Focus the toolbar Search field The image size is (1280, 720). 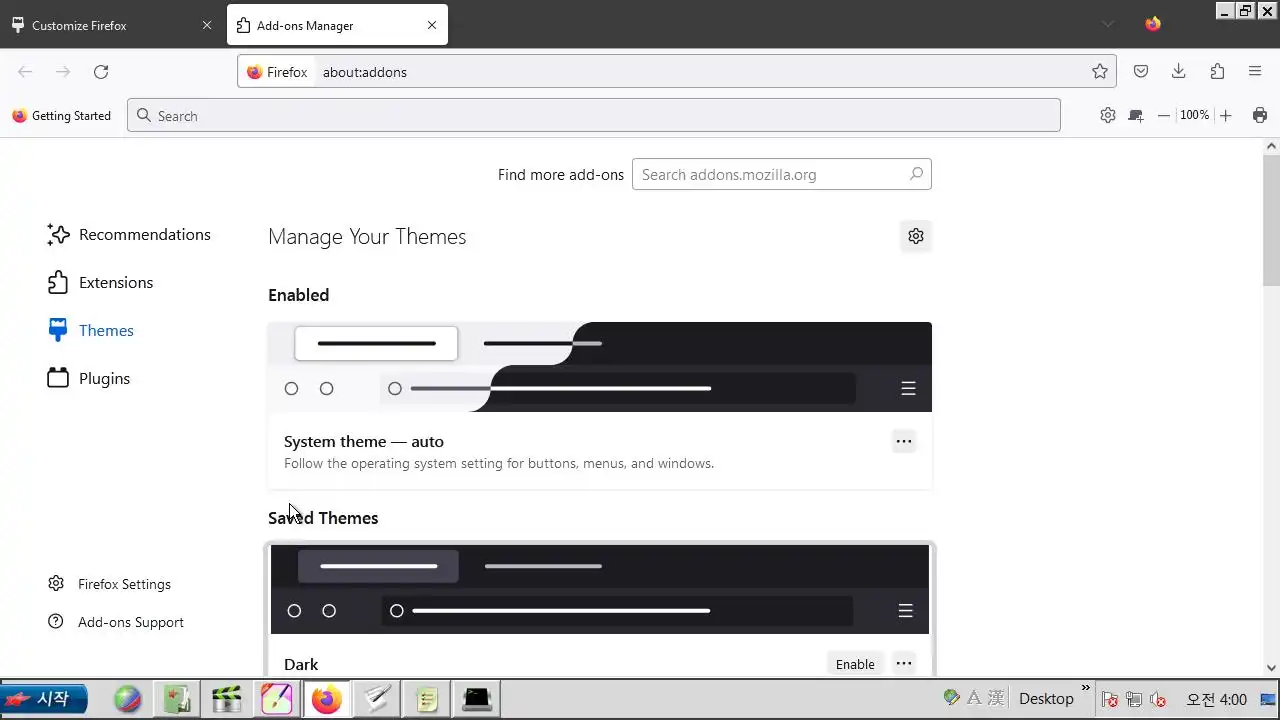(x=594, y=115)
